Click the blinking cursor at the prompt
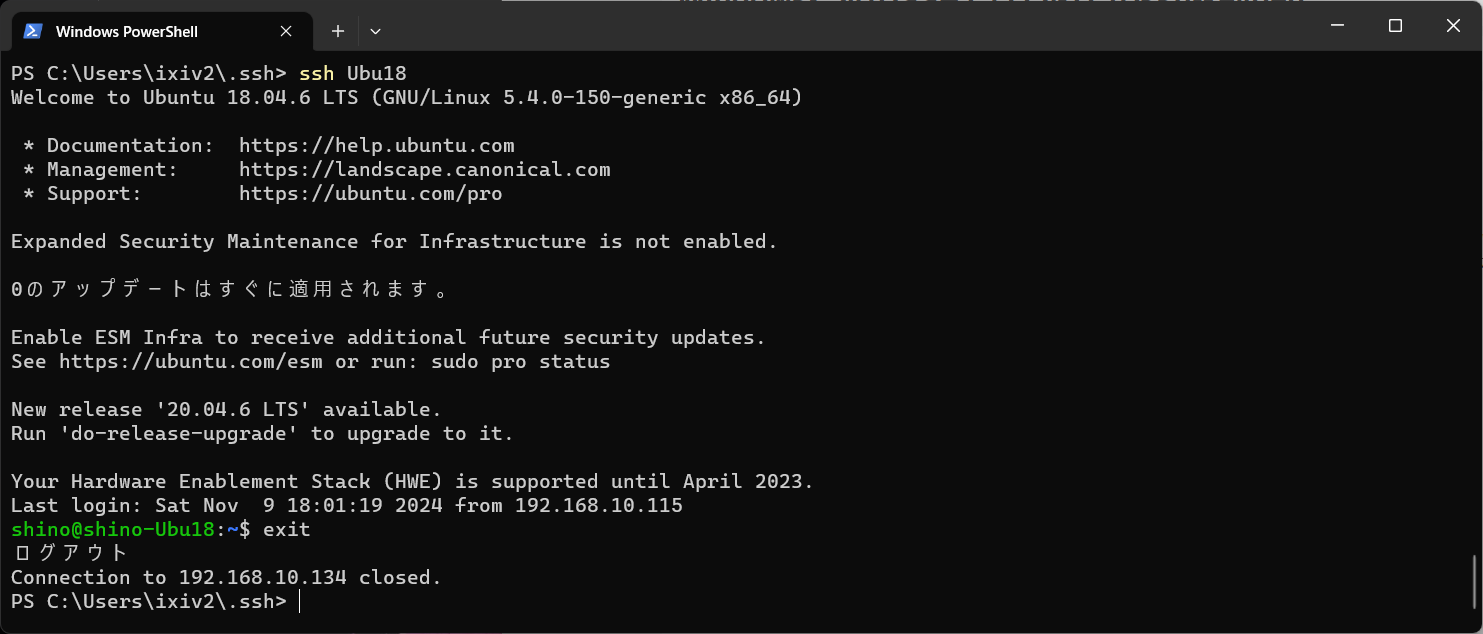The height and width of the screenshot is (634, 1483). click(301, 601)
